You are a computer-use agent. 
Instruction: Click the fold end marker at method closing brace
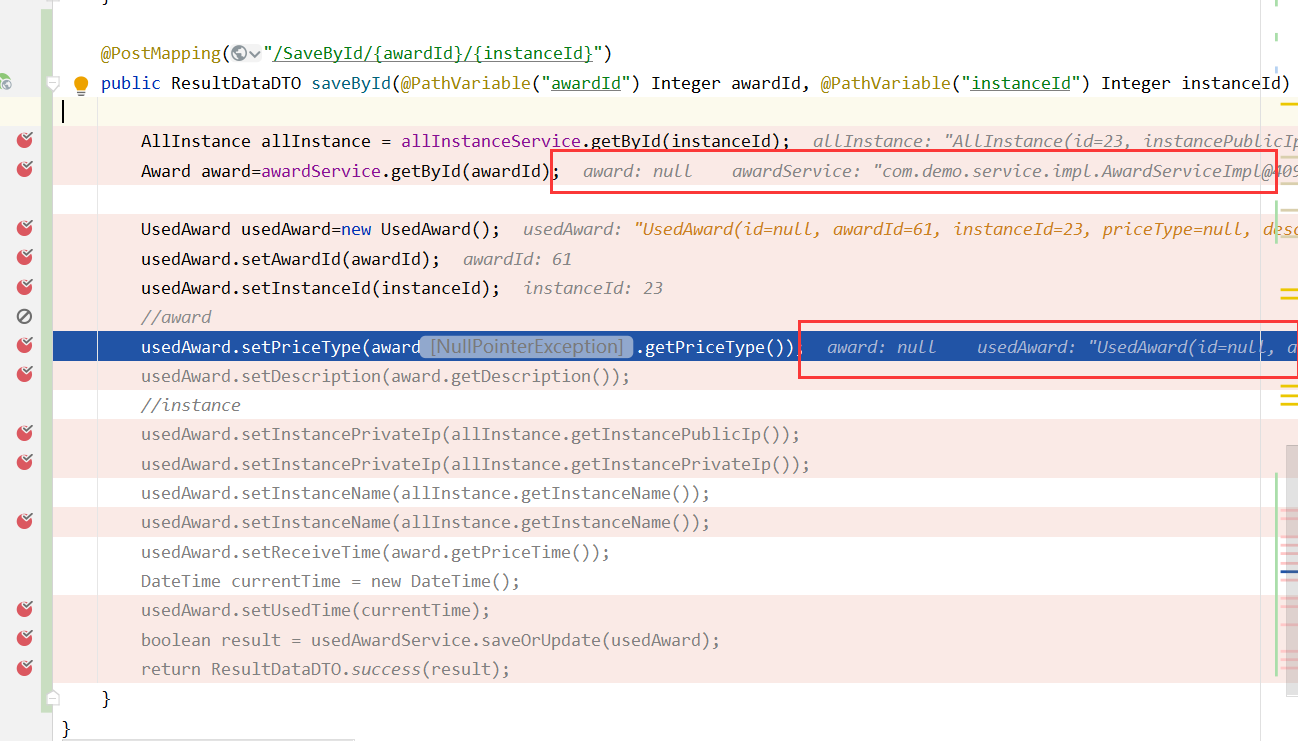(x=54, y=697)
